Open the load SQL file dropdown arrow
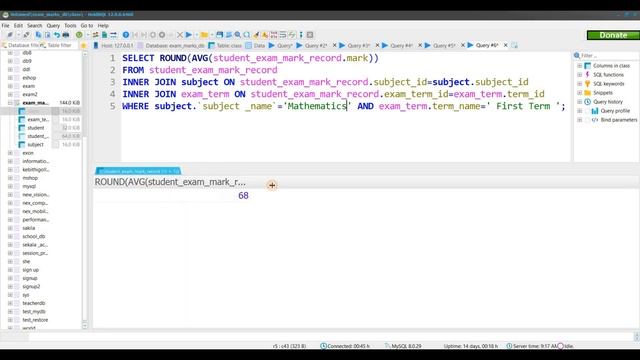The height and width of the screenshot is (360, 640). click(x=212, y=35)
